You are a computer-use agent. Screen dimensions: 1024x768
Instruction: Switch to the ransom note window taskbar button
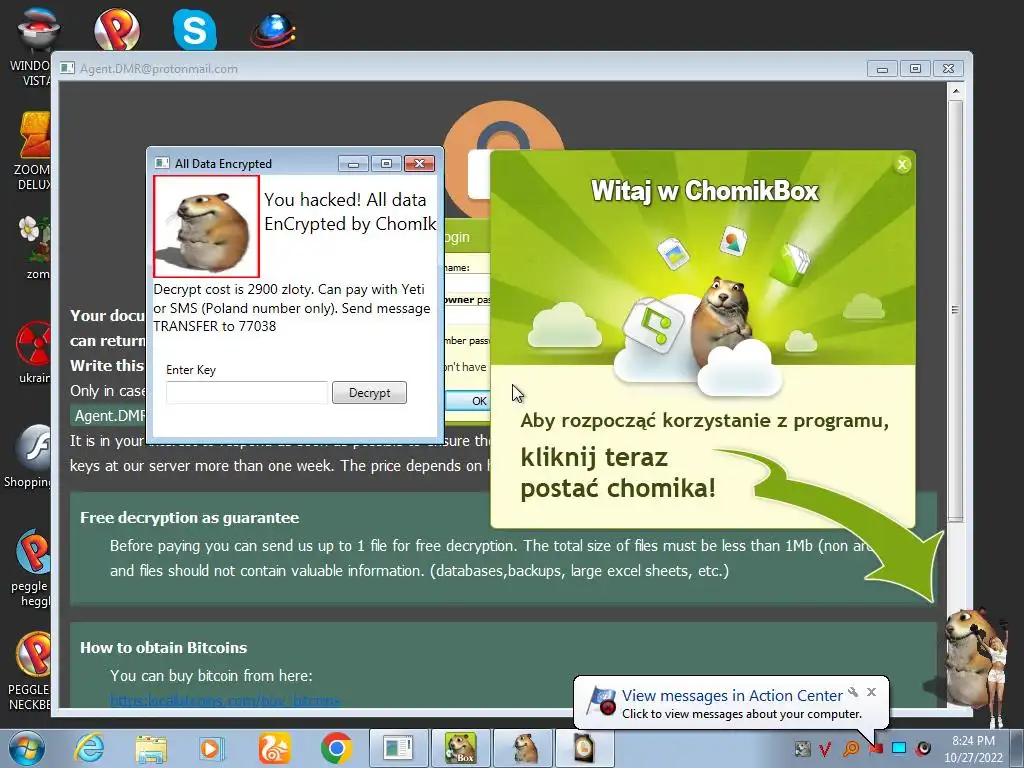[398, 748]
